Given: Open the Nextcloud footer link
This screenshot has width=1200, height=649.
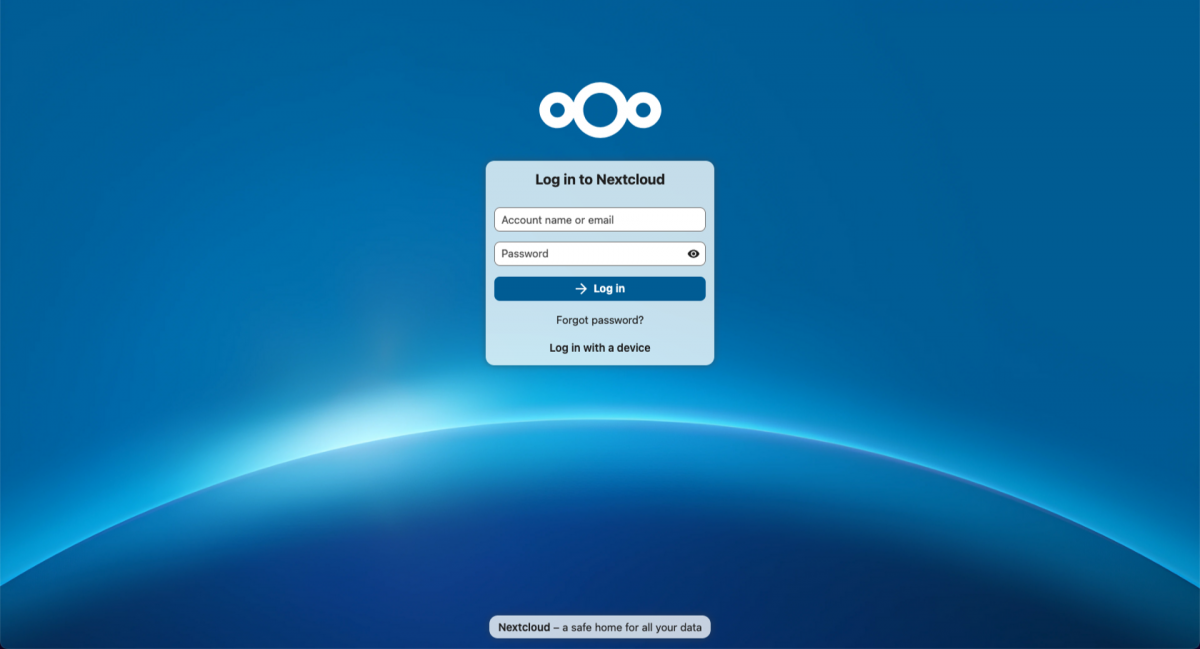Looking at the screenshot, I should click(524, 628).
